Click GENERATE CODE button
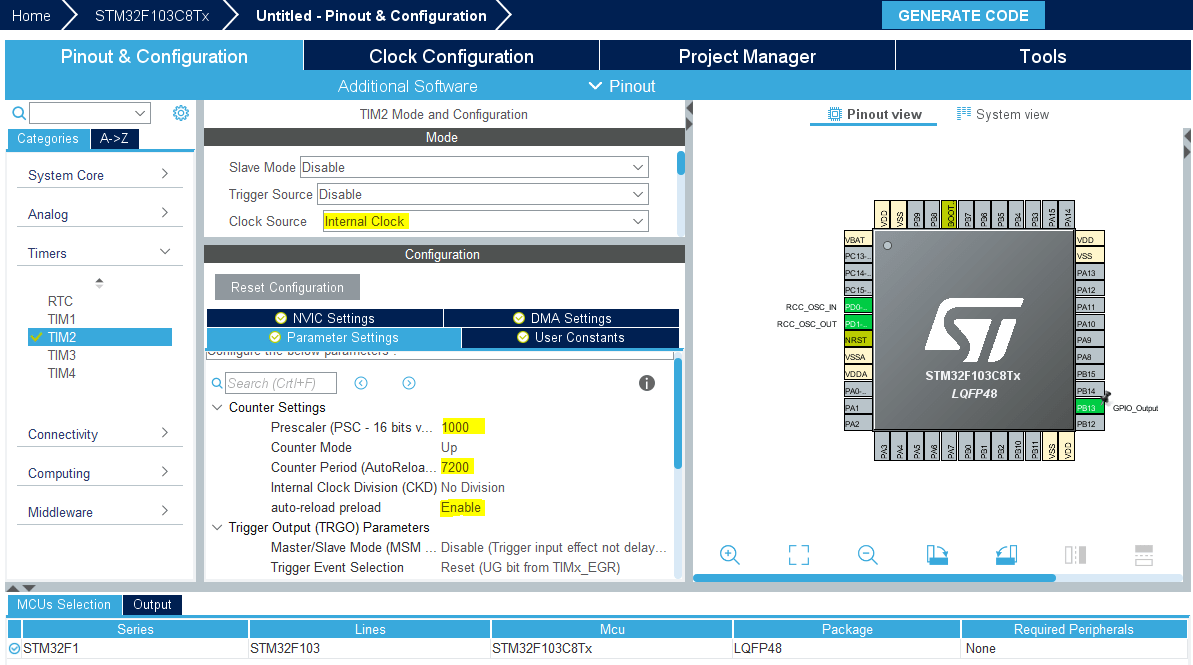 (x=963, y=15)
